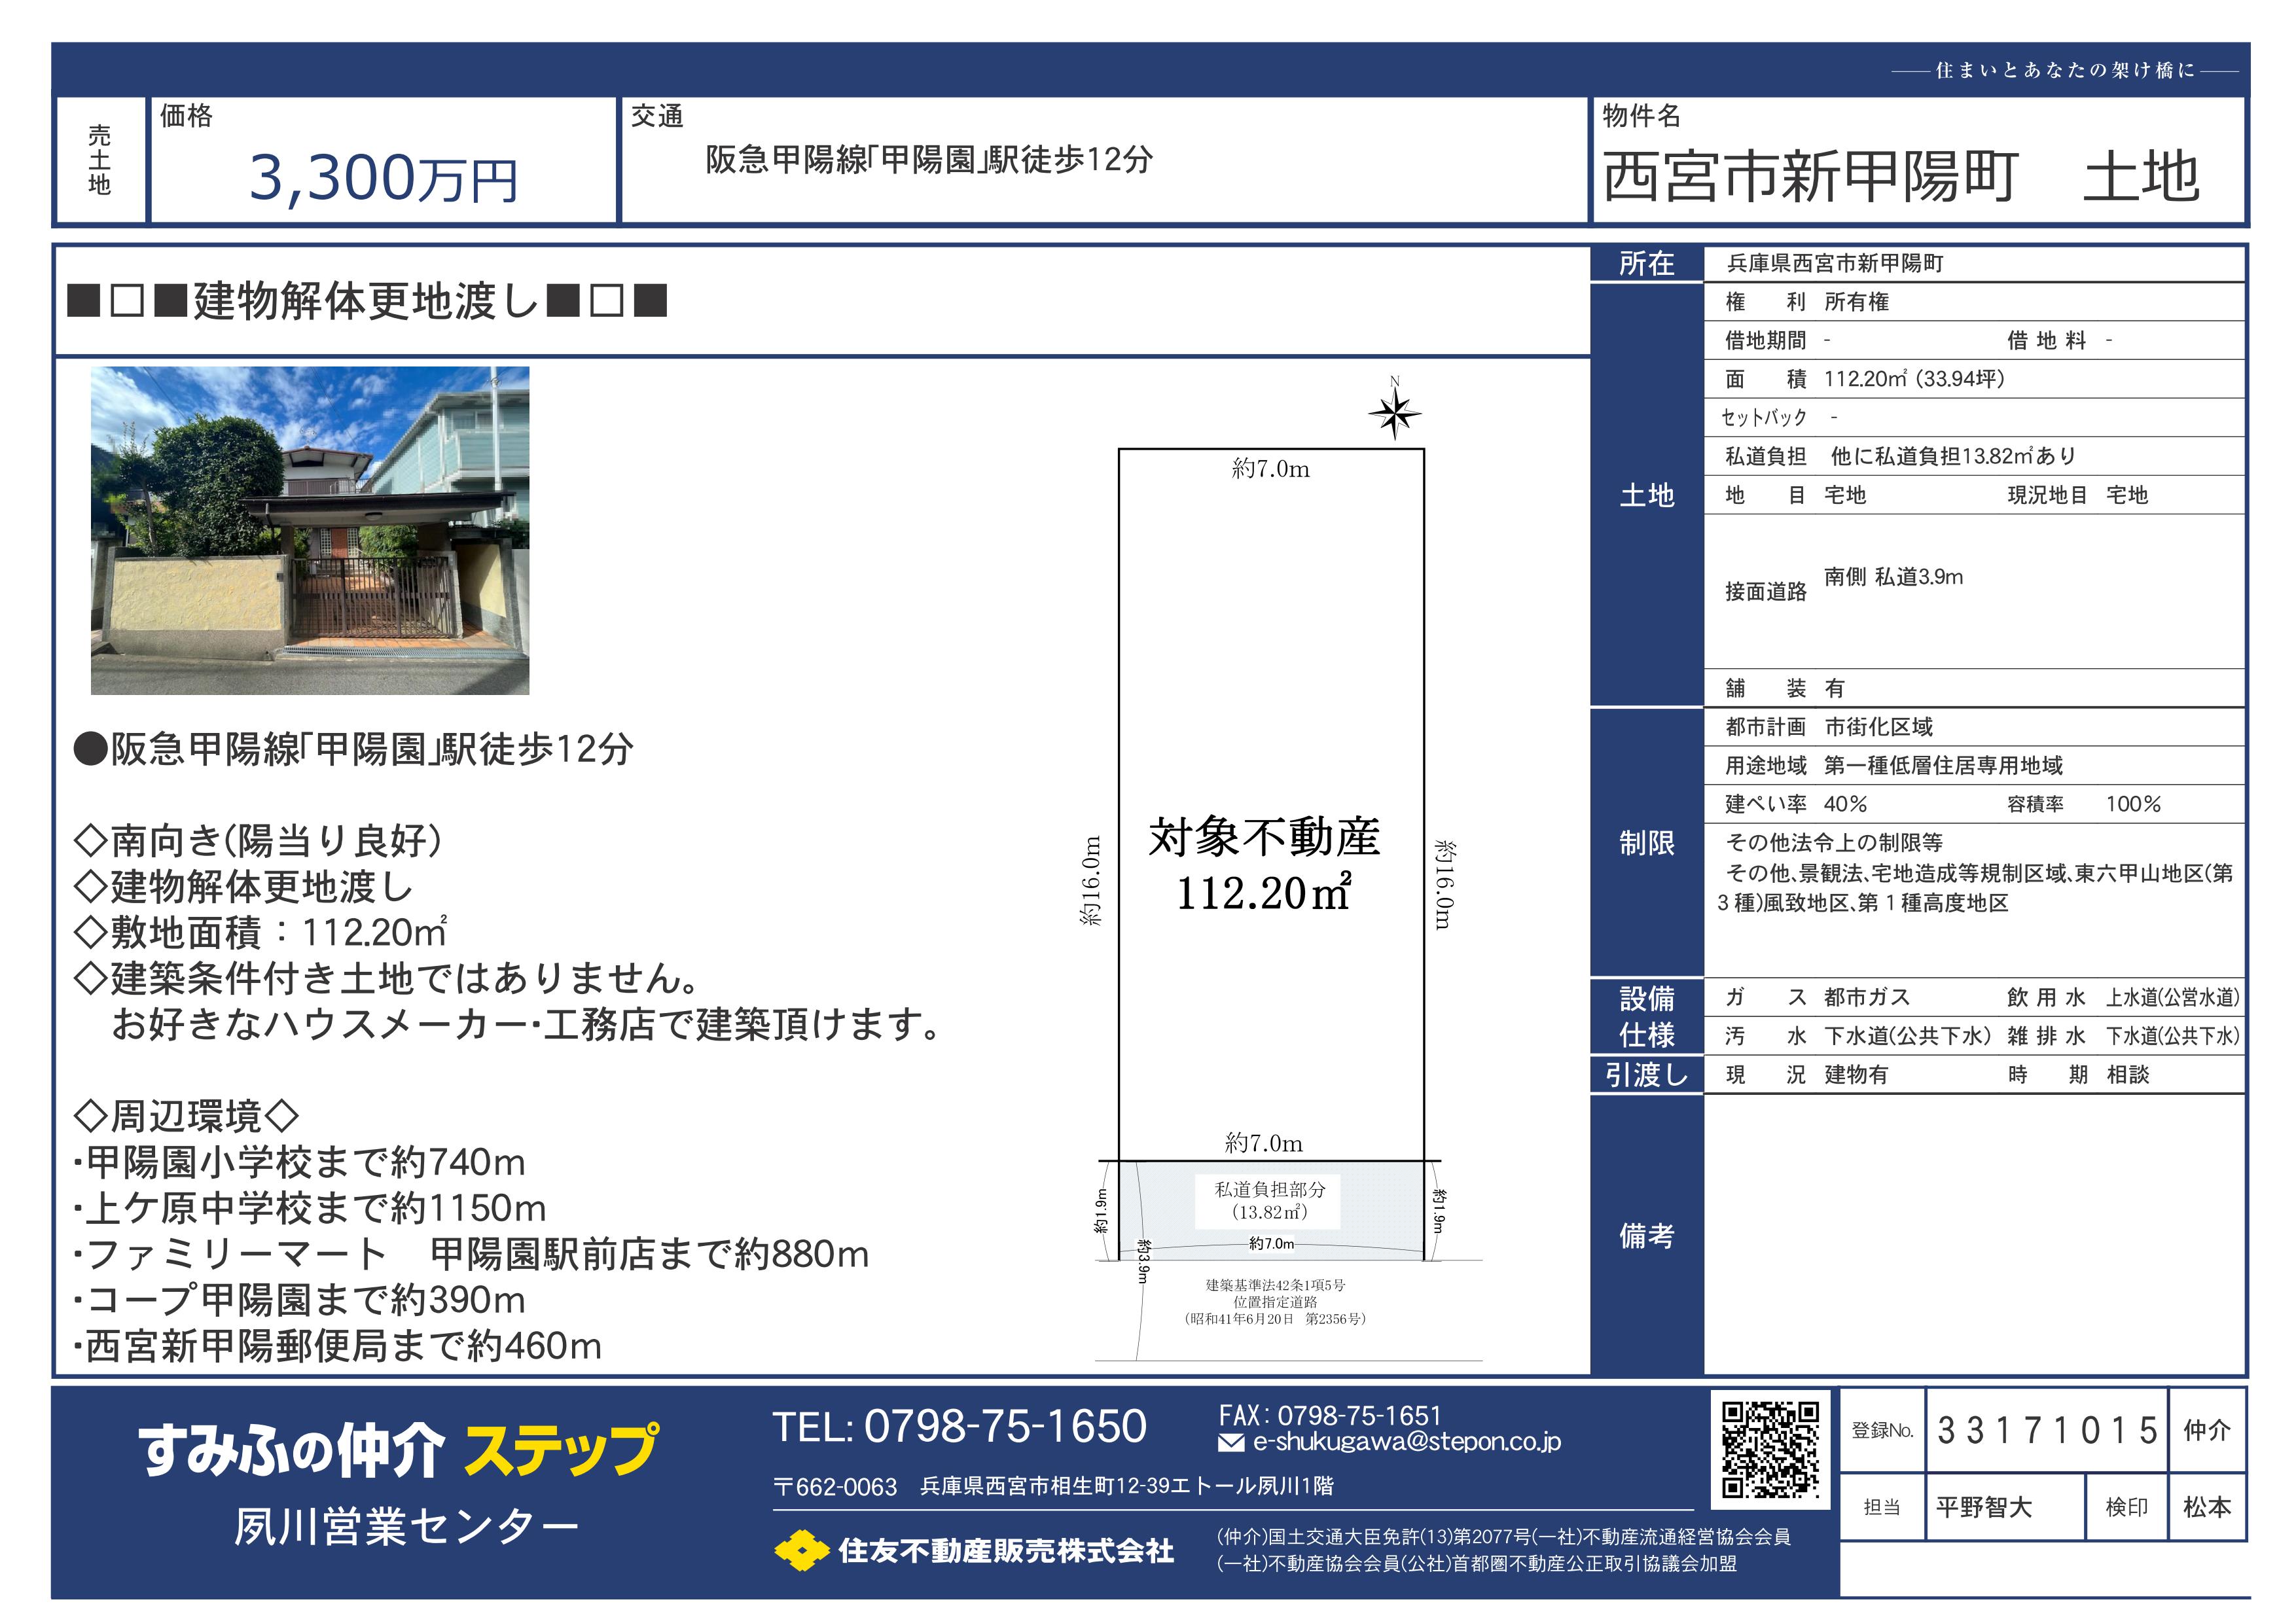Click the 制限 section header

[1646, 843]
